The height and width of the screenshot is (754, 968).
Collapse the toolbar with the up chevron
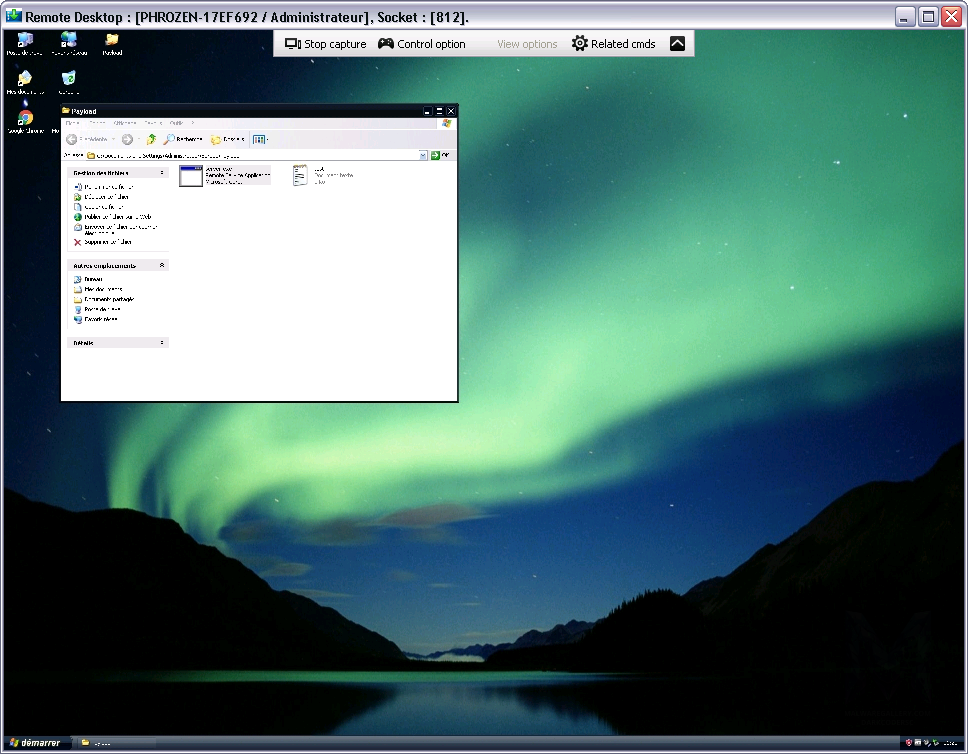677,44
